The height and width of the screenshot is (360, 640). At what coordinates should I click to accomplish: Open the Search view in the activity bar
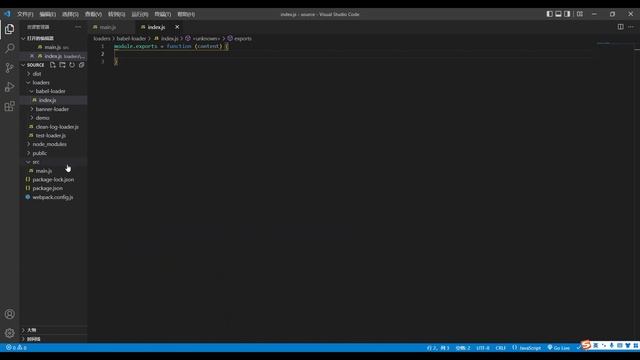tap(9, 48)
